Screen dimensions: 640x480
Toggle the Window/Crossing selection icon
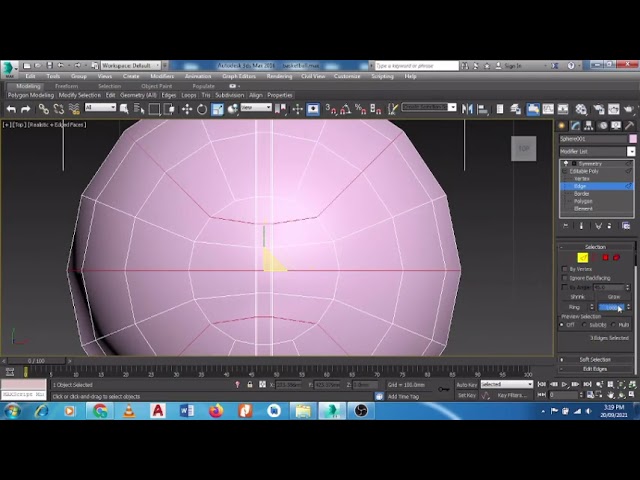pyautogui.click(x=169, y=109)
